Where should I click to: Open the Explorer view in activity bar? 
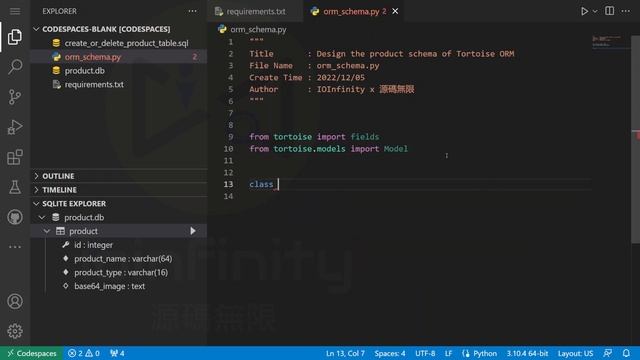tap(15, 37)
